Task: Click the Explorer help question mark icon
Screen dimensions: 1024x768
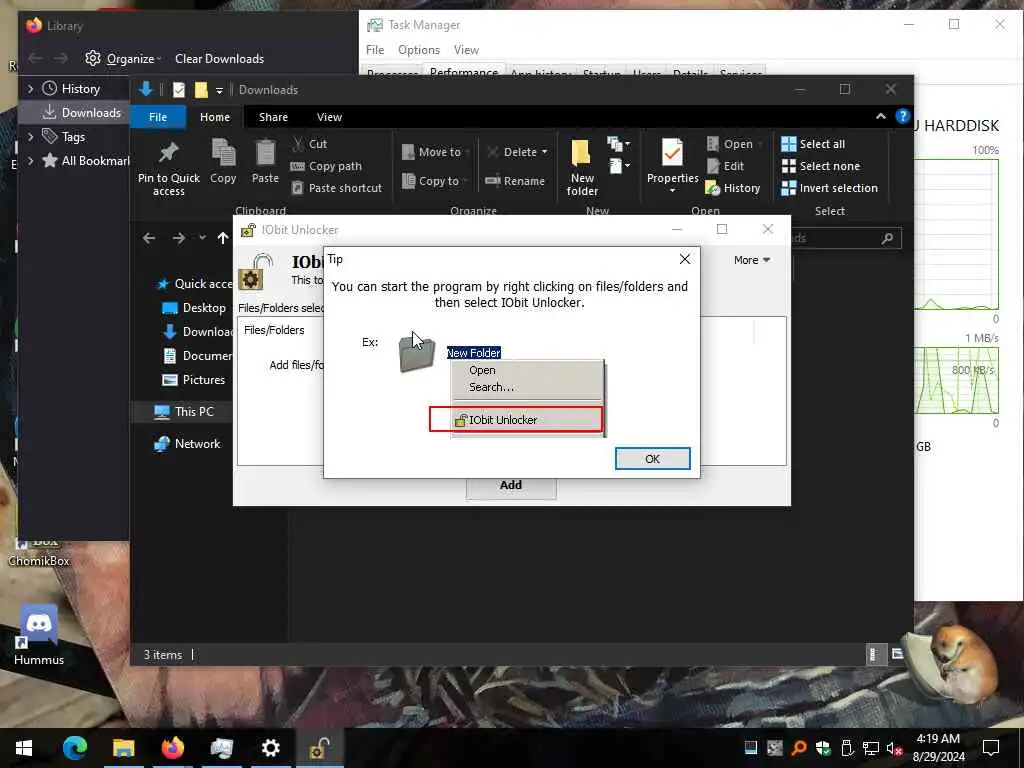Action: tap(903, 116)
